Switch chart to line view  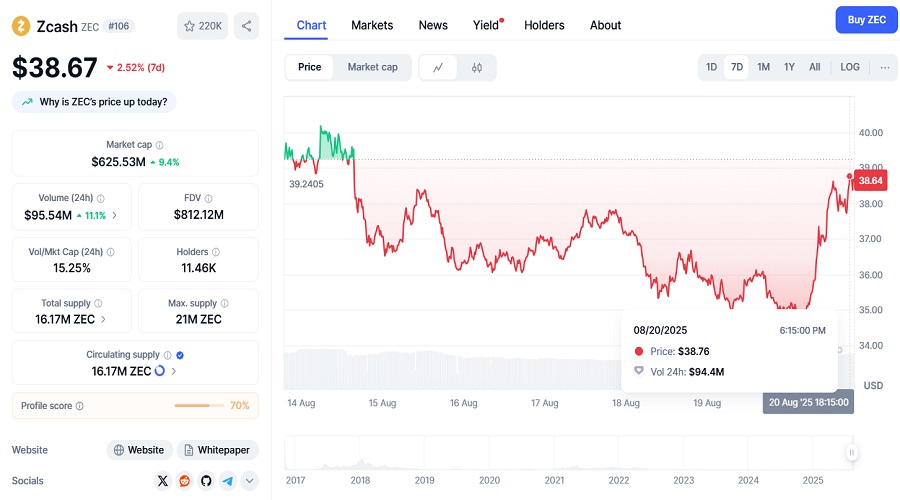point(438,68)
